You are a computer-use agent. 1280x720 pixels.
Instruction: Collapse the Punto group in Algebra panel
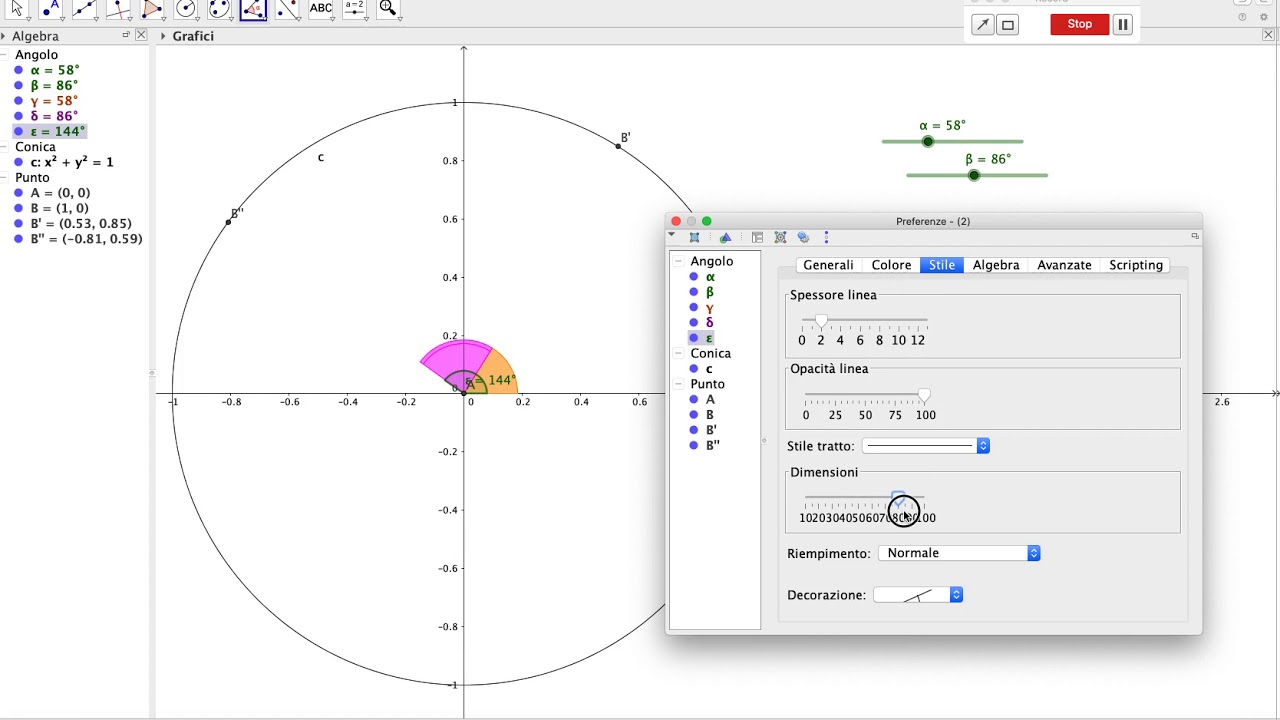tap(5, 178)
